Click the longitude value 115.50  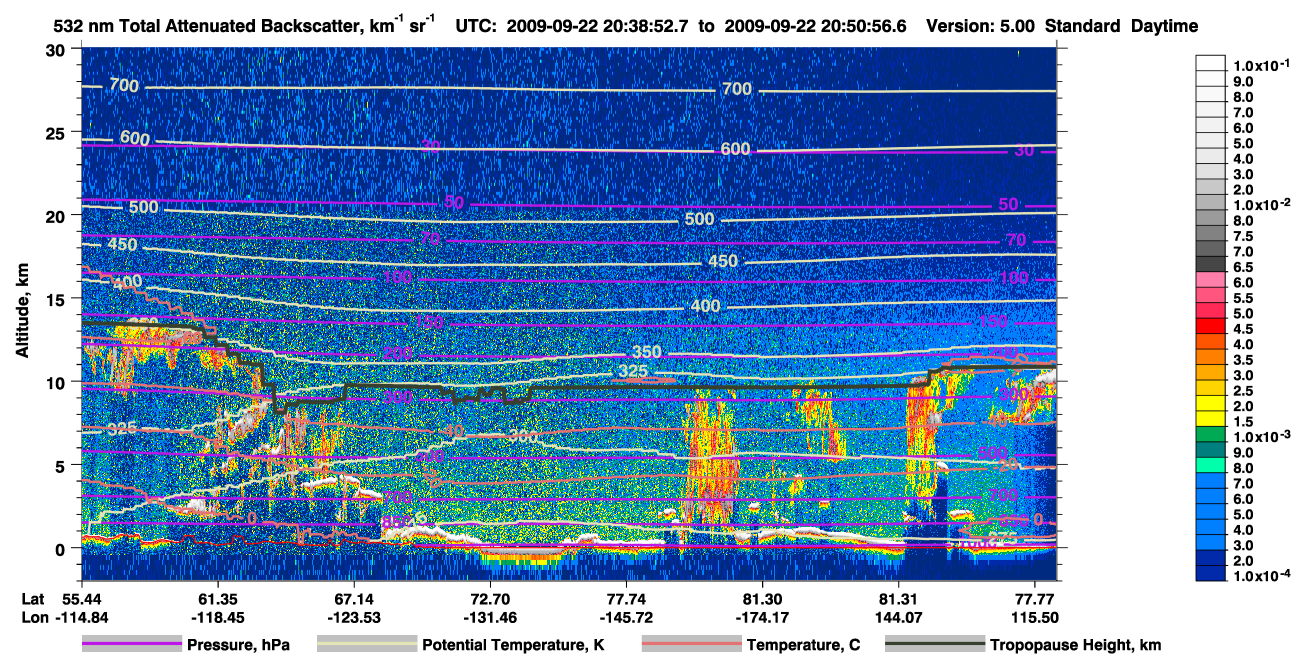coord(1035,617)
